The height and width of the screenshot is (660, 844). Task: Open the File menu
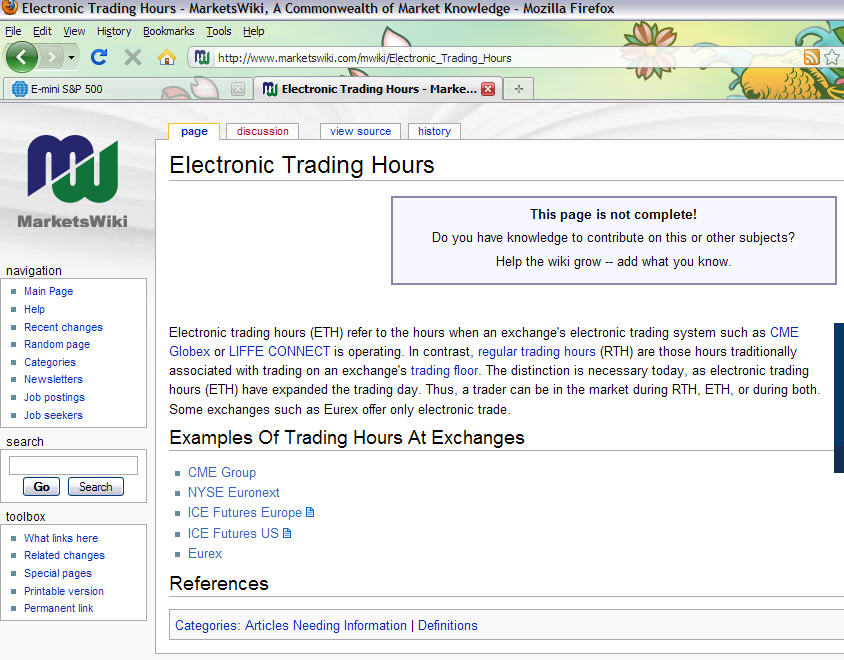point(13,31)
